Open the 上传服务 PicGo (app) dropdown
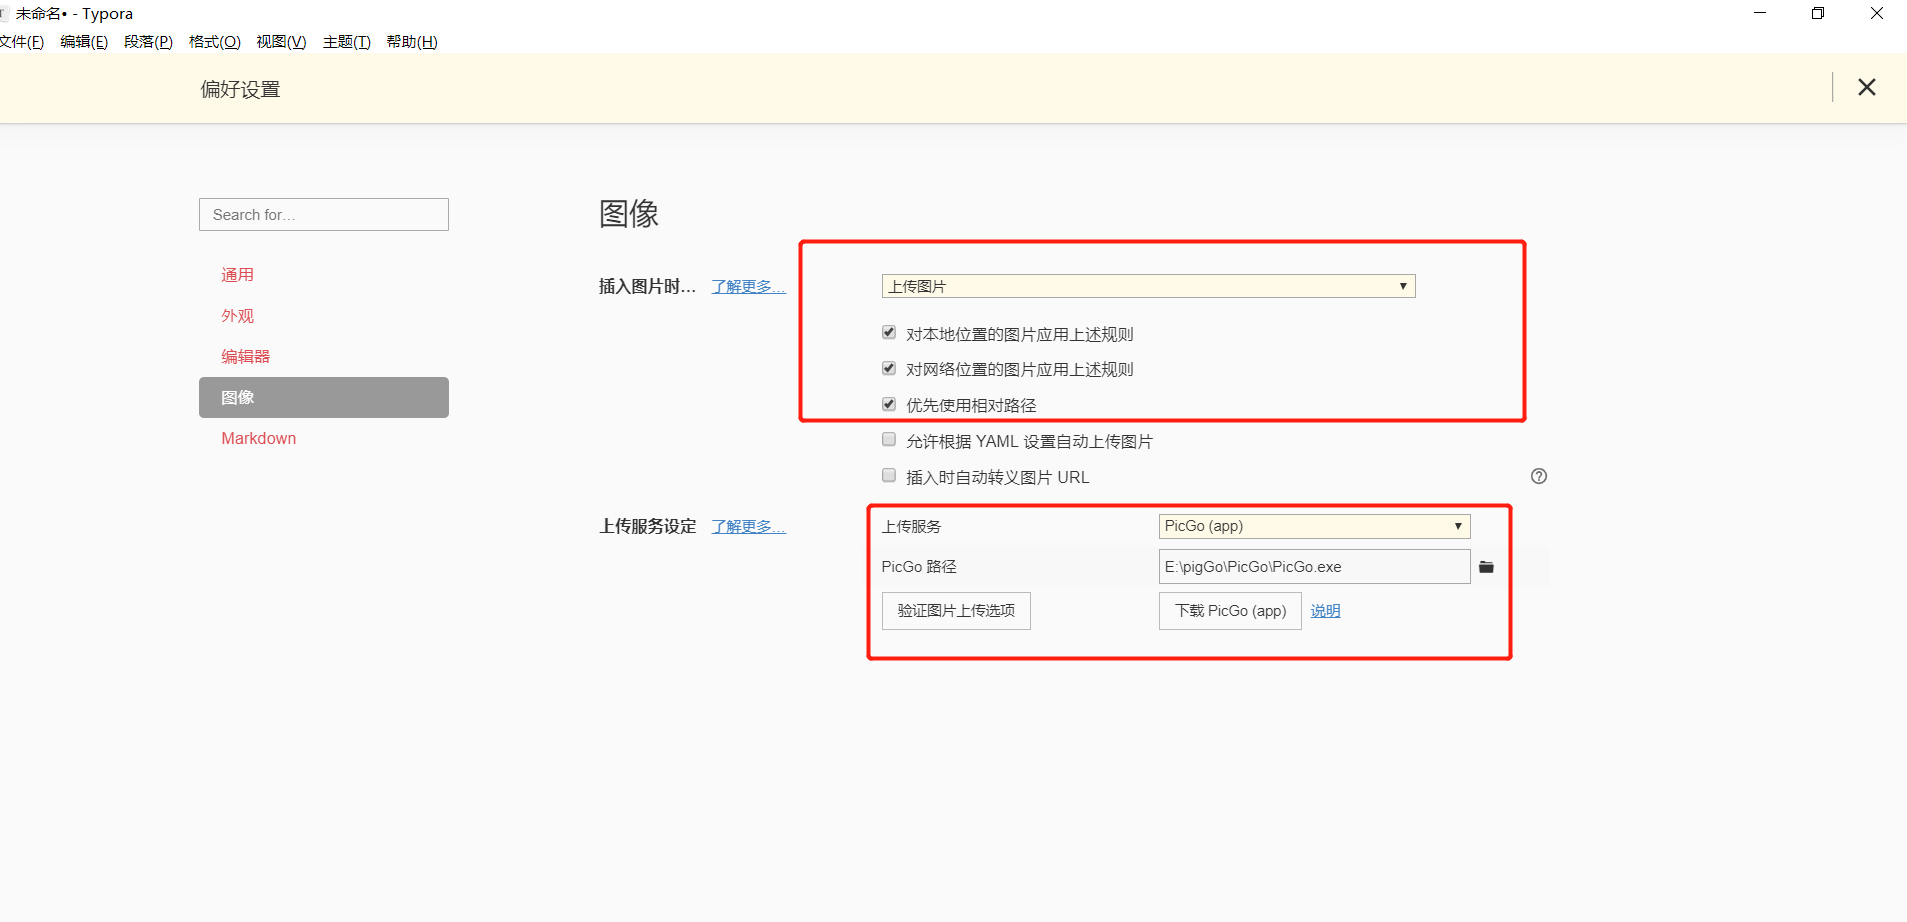Image resolution: width=1907 pixels, height=922 pixels. point(1312,526)
